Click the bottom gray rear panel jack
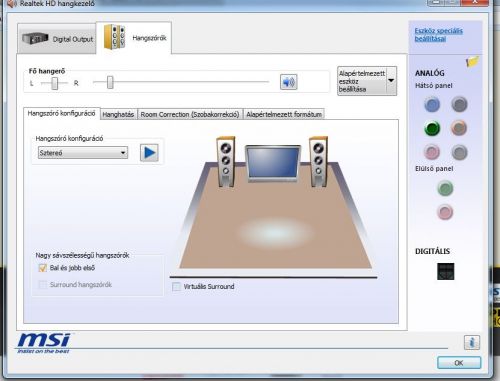The height and width of the screenshot is (381, 500). 459,152
